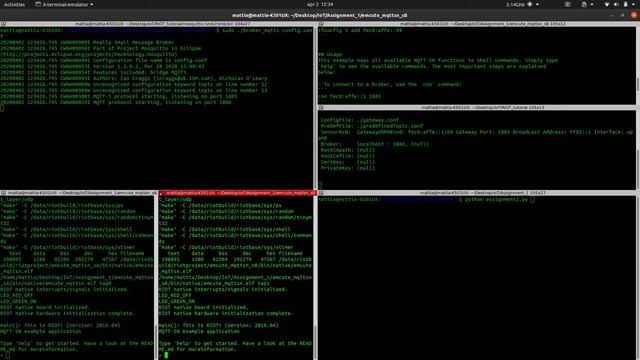Select the bottom-left emcute_mqttsn pane title bar
This screenshot has height=360, width=640.
(78, 193)
